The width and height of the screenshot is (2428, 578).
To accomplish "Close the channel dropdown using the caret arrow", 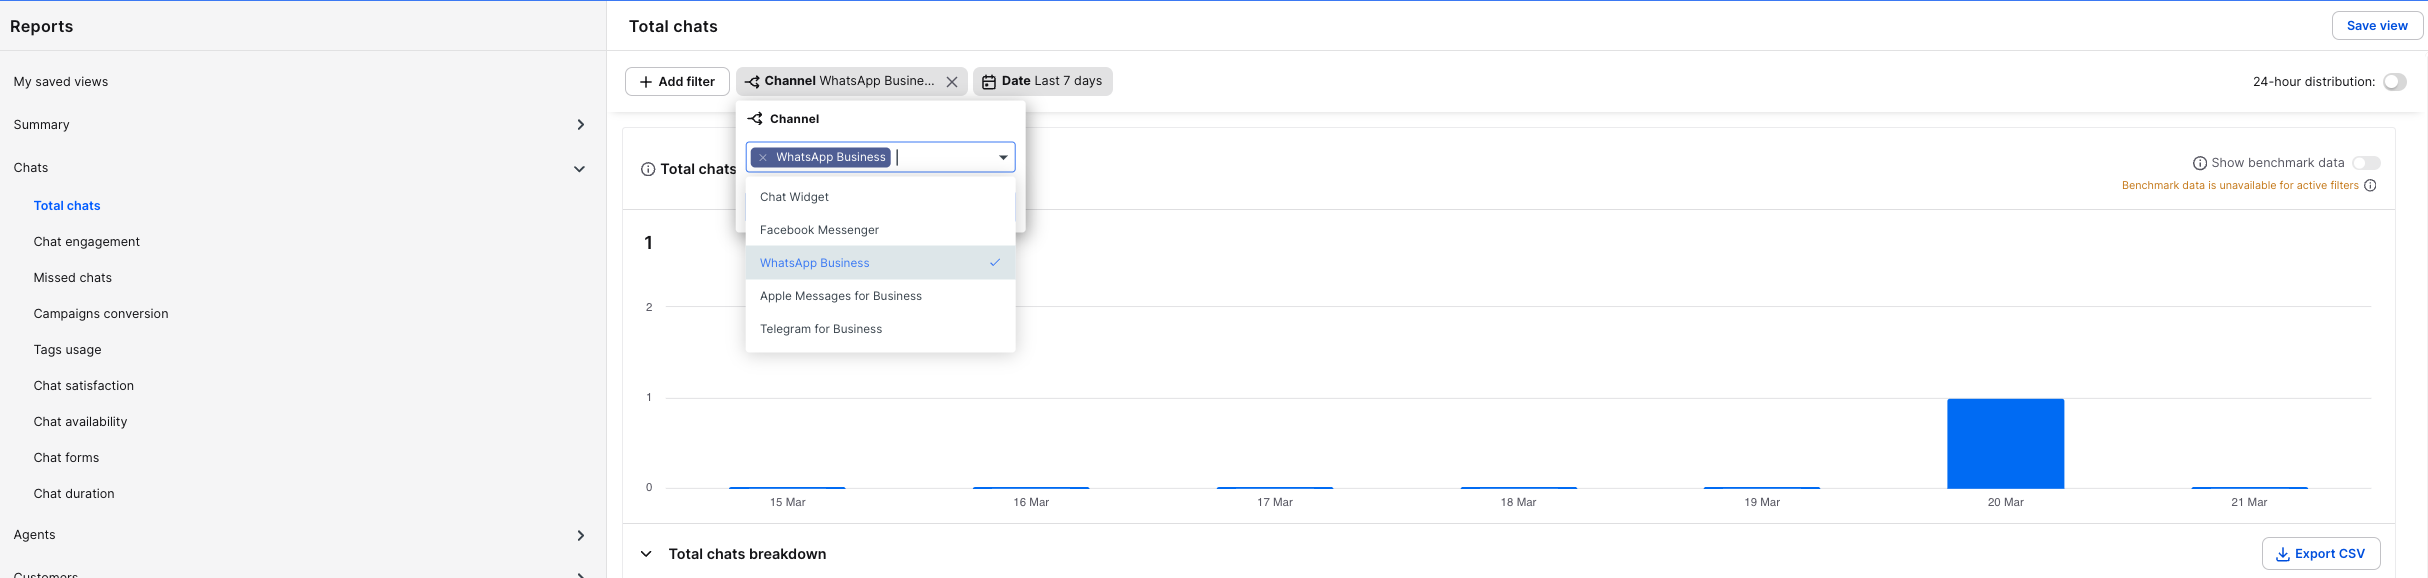I will [x=1003, y=158].
